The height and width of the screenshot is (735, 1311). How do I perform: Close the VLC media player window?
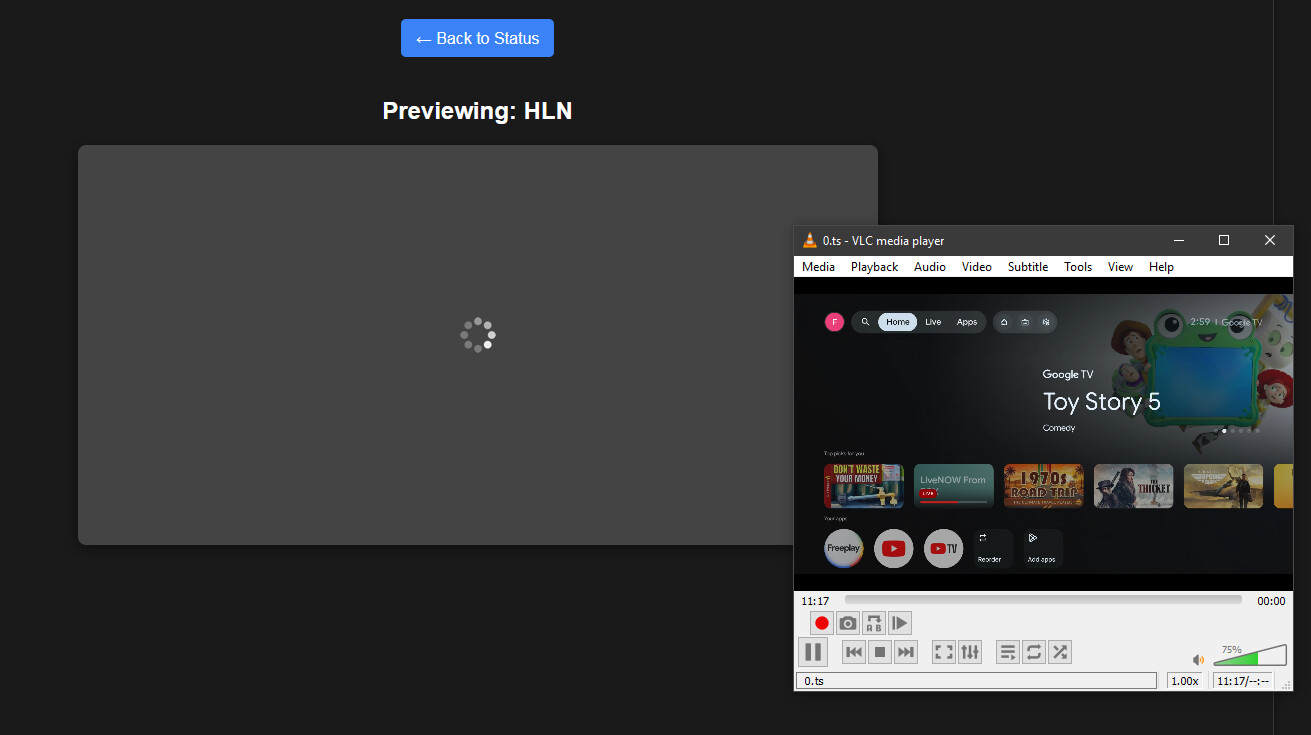pos(1270,240)
